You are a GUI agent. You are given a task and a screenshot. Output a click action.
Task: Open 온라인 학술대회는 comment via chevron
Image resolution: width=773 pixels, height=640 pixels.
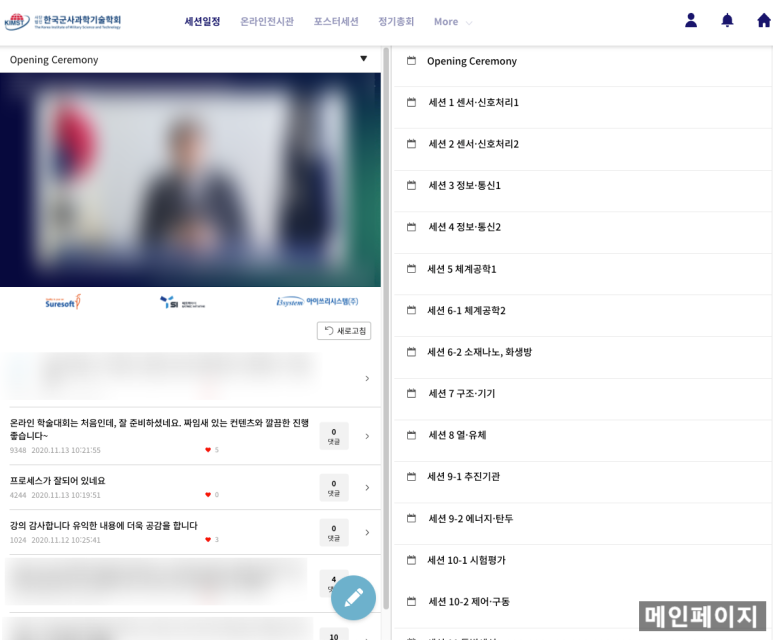[367, 436]
